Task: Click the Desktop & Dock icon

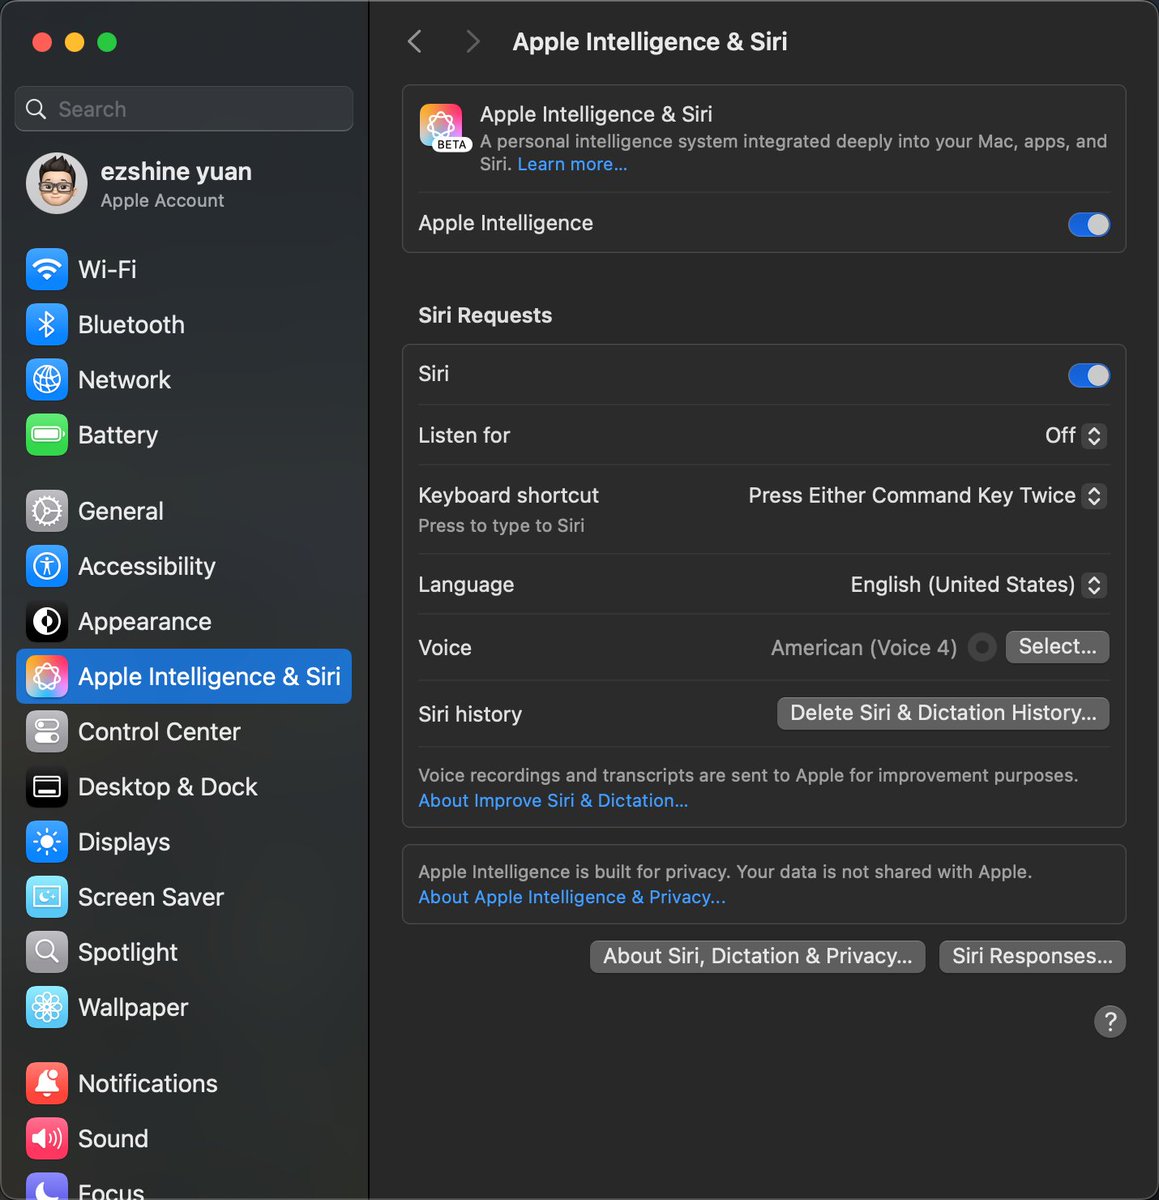Action: pos(47,787)
